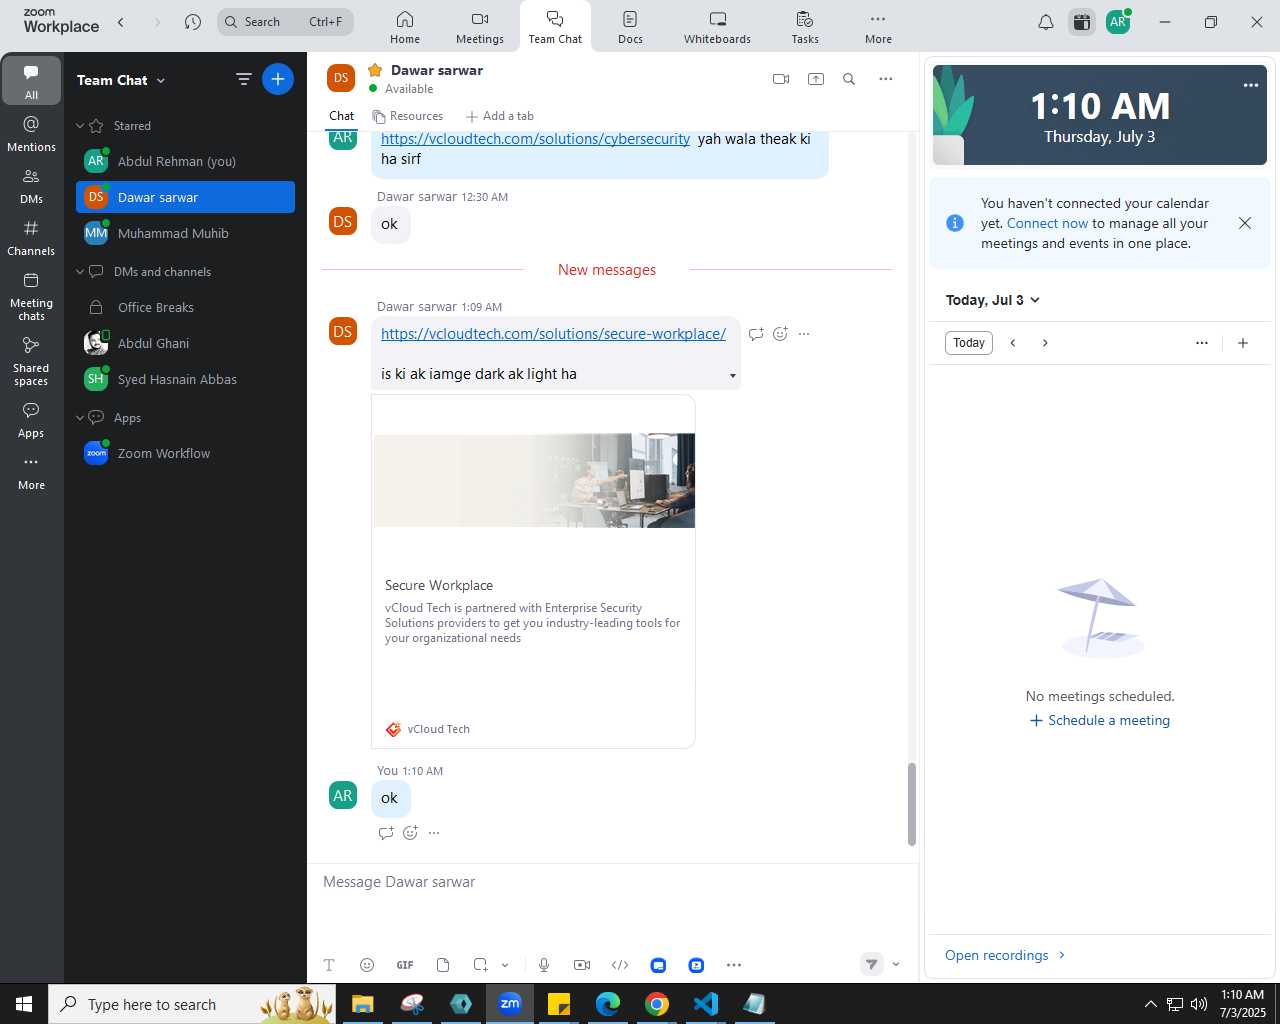The image size is (1280, 1024).
Task: Open the Channels sidebar section
Action: tap(31, 238)
